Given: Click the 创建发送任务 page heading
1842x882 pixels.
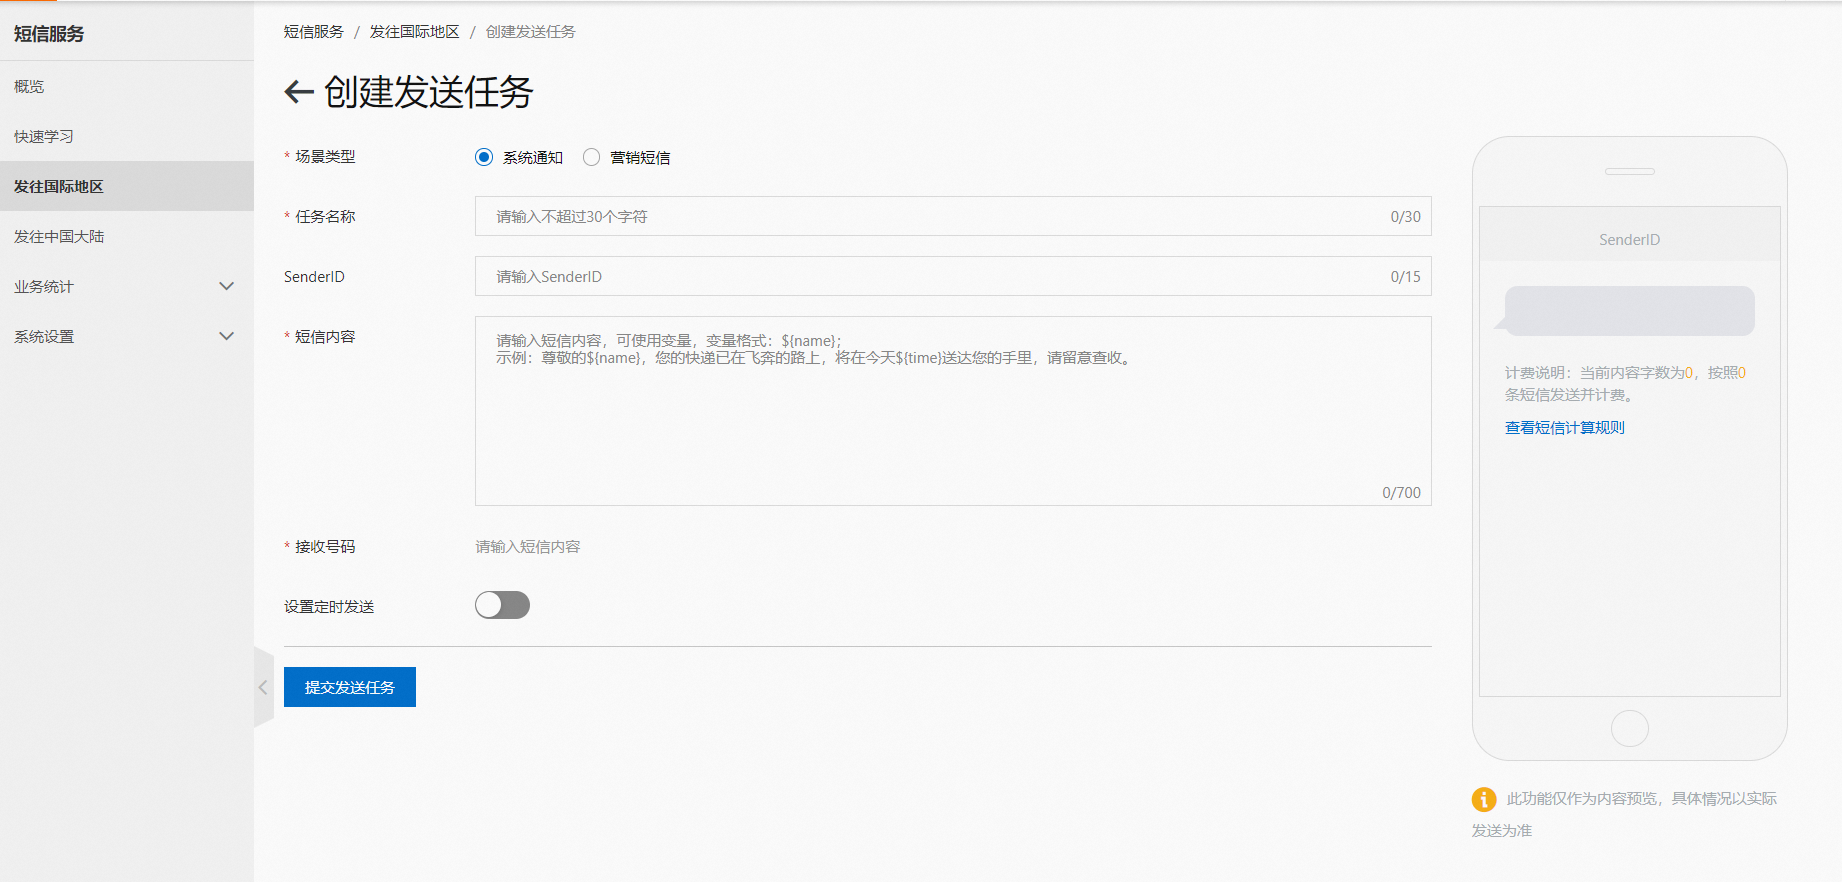Looking at the screenshot, I should [x=429, y=92].
